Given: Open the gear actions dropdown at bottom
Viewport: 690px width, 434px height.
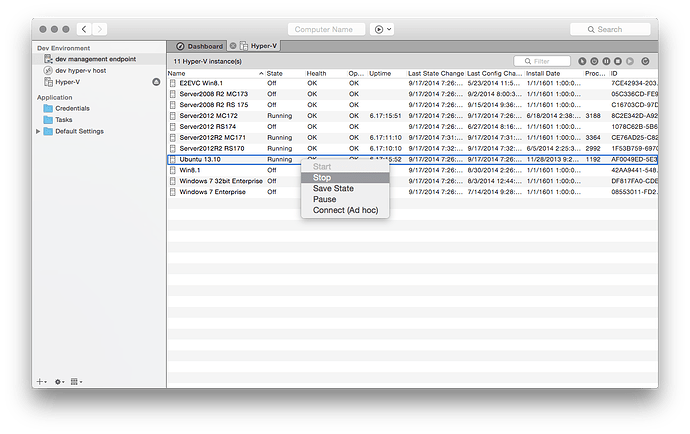Looking at the screenshot, I should coord(60,381).
